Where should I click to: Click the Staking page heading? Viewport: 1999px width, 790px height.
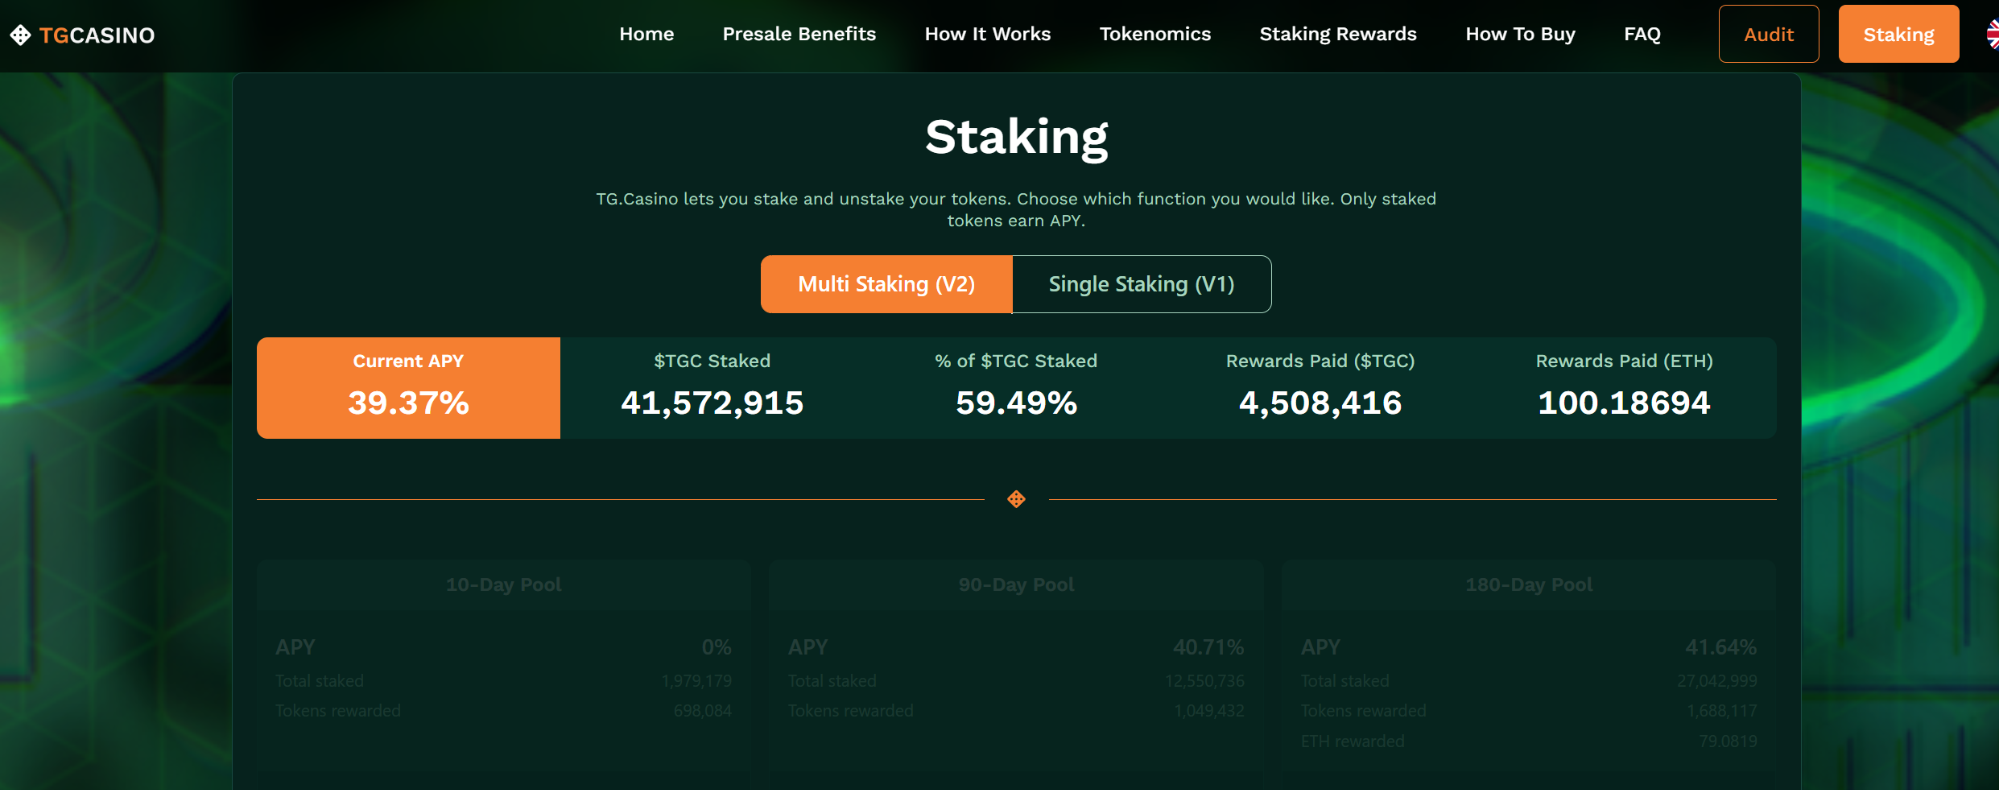(1016, 137)
